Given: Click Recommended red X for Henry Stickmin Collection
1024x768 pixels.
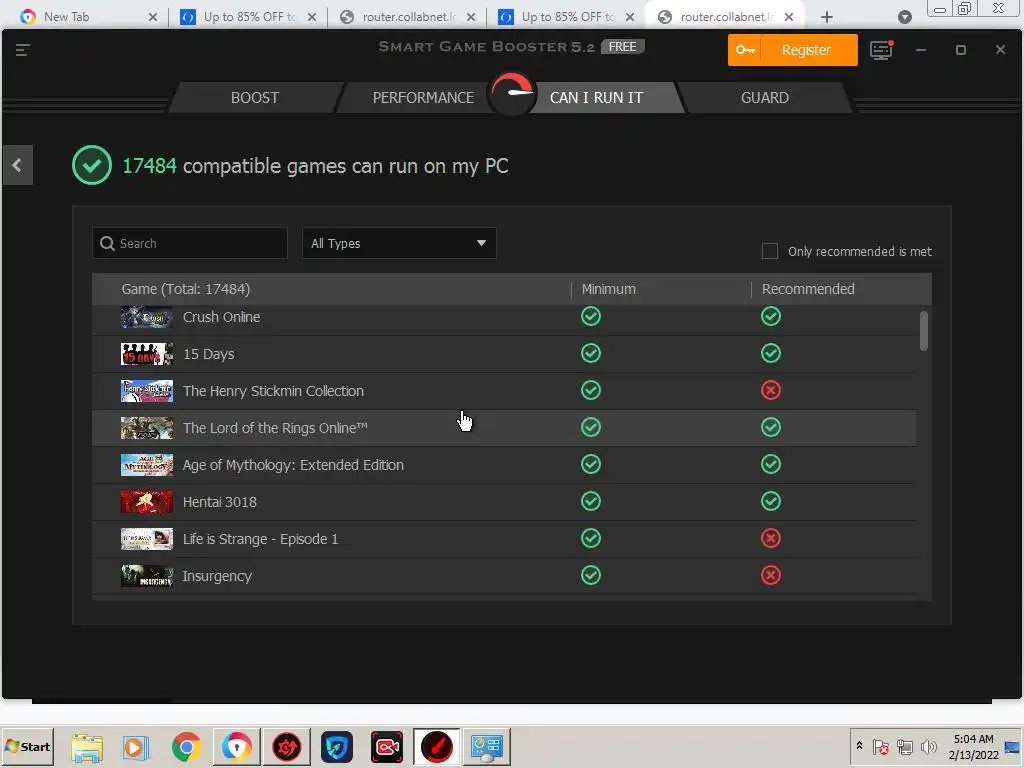Looking at the screenshot, I should pos(771,391).
